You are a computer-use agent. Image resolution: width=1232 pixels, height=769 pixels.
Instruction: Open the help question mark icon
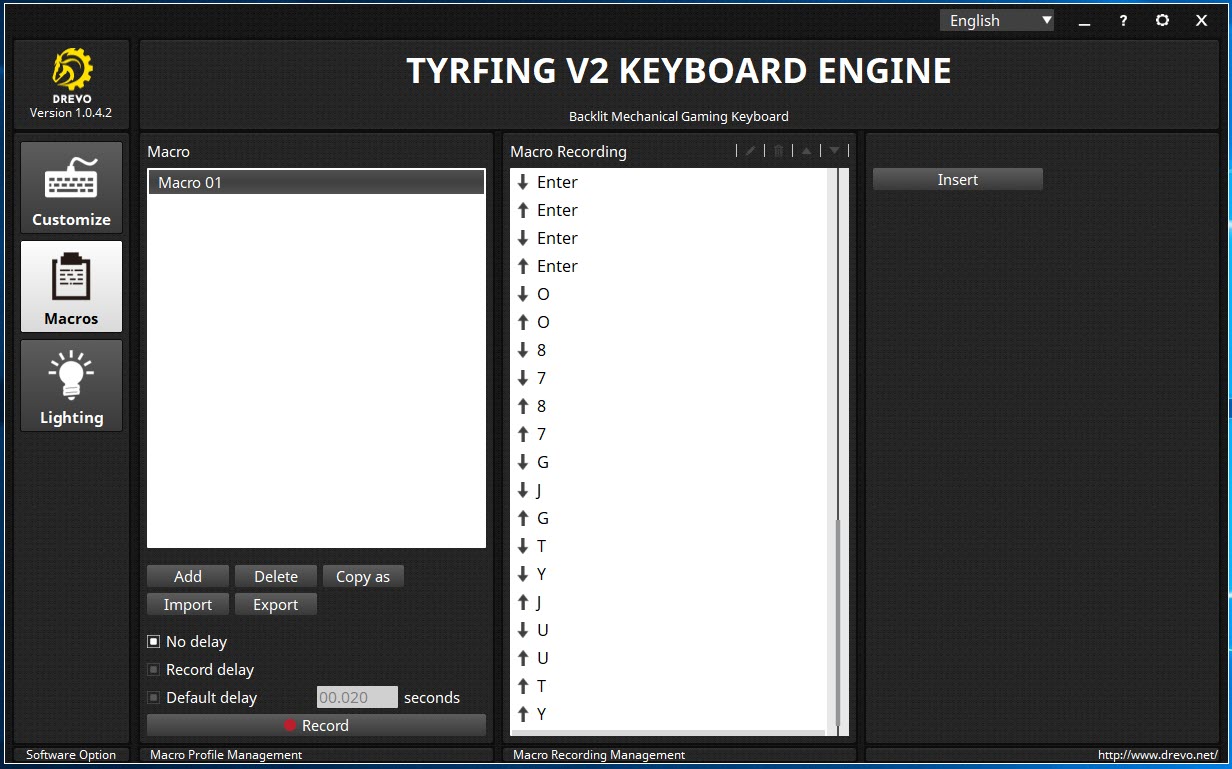coord(1123,20)
